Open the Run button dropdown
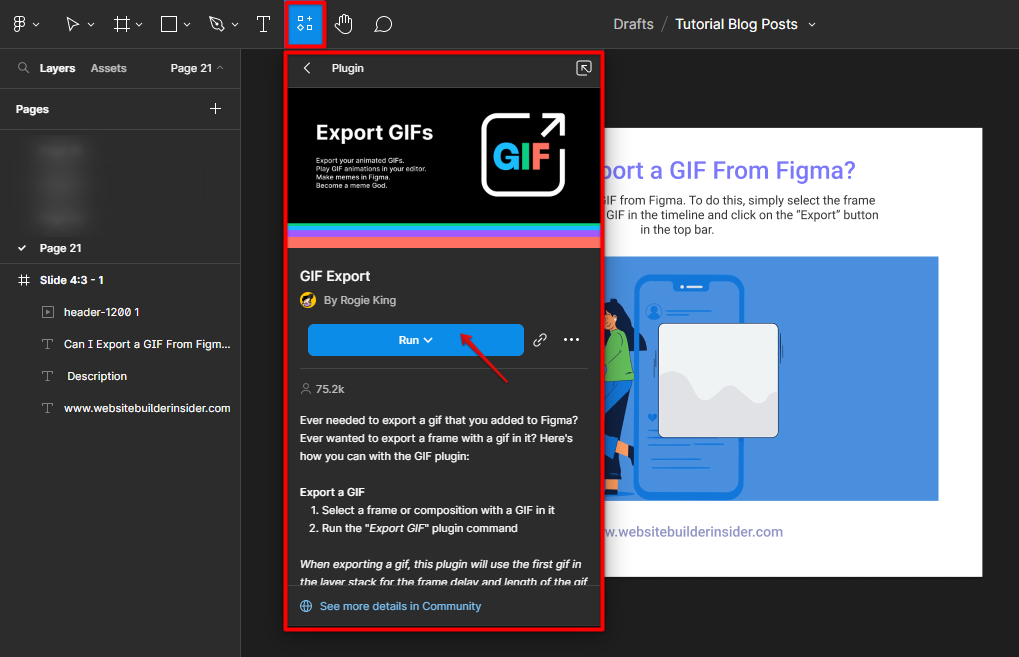The image size is (1019, 657). 427,340
